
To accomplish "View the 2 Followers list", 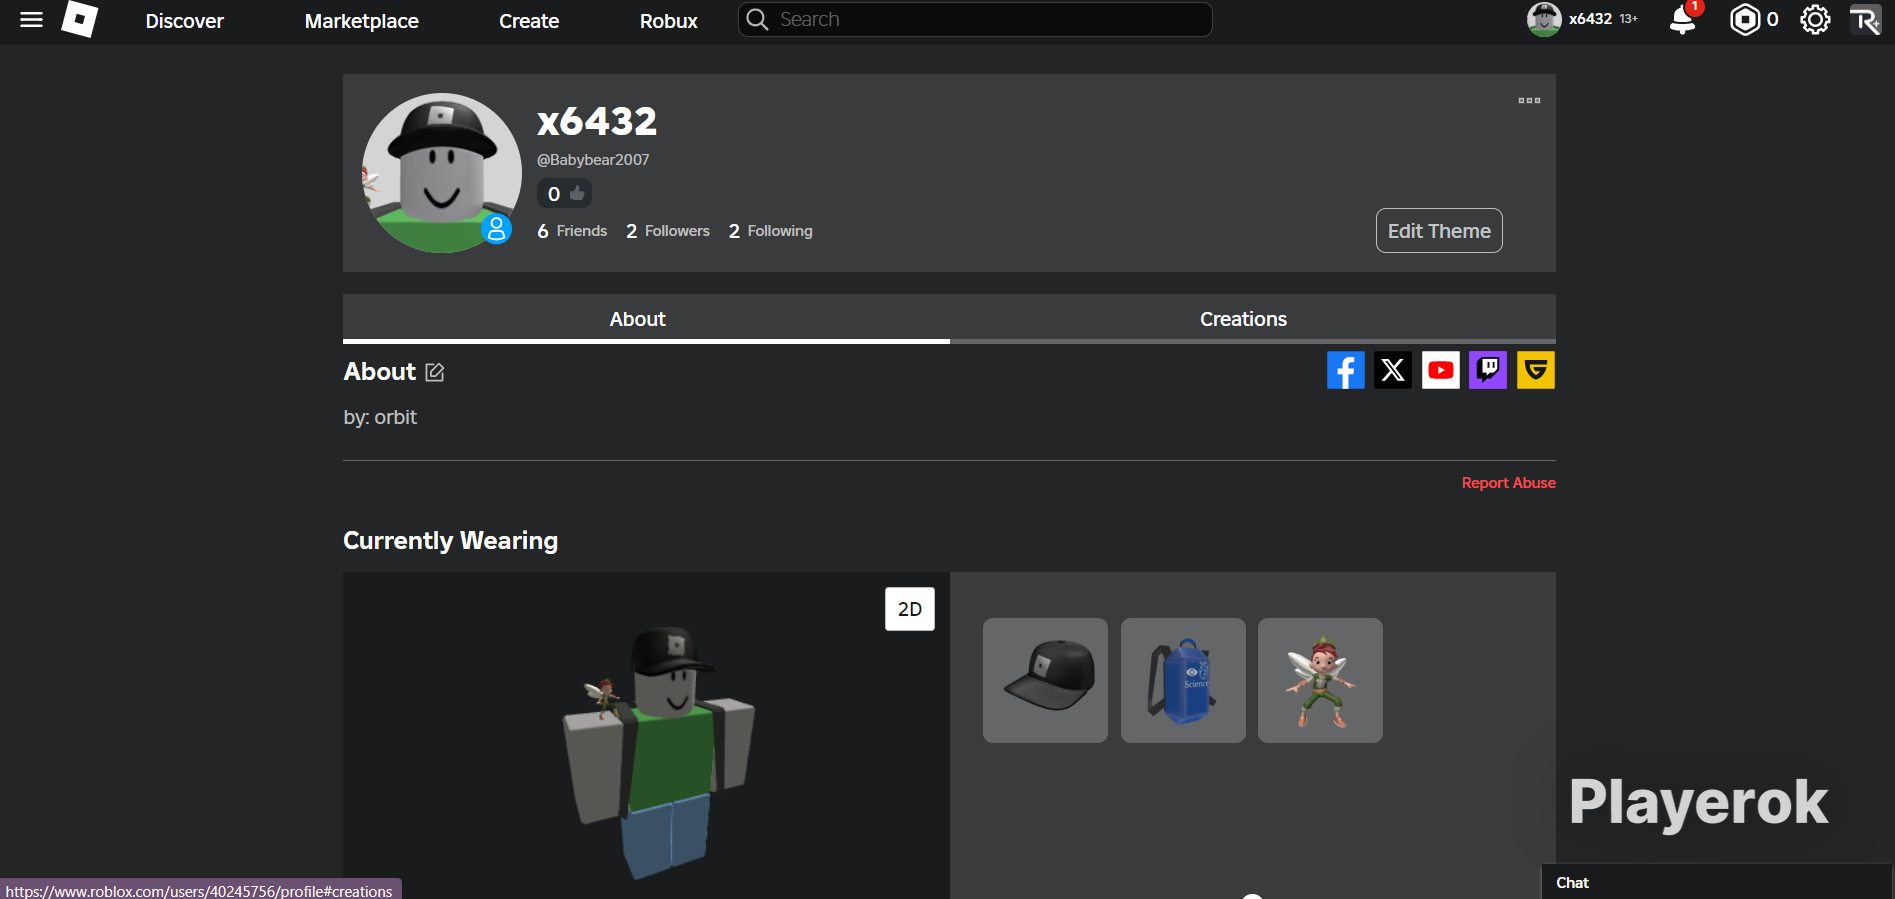I will point(668,231).
